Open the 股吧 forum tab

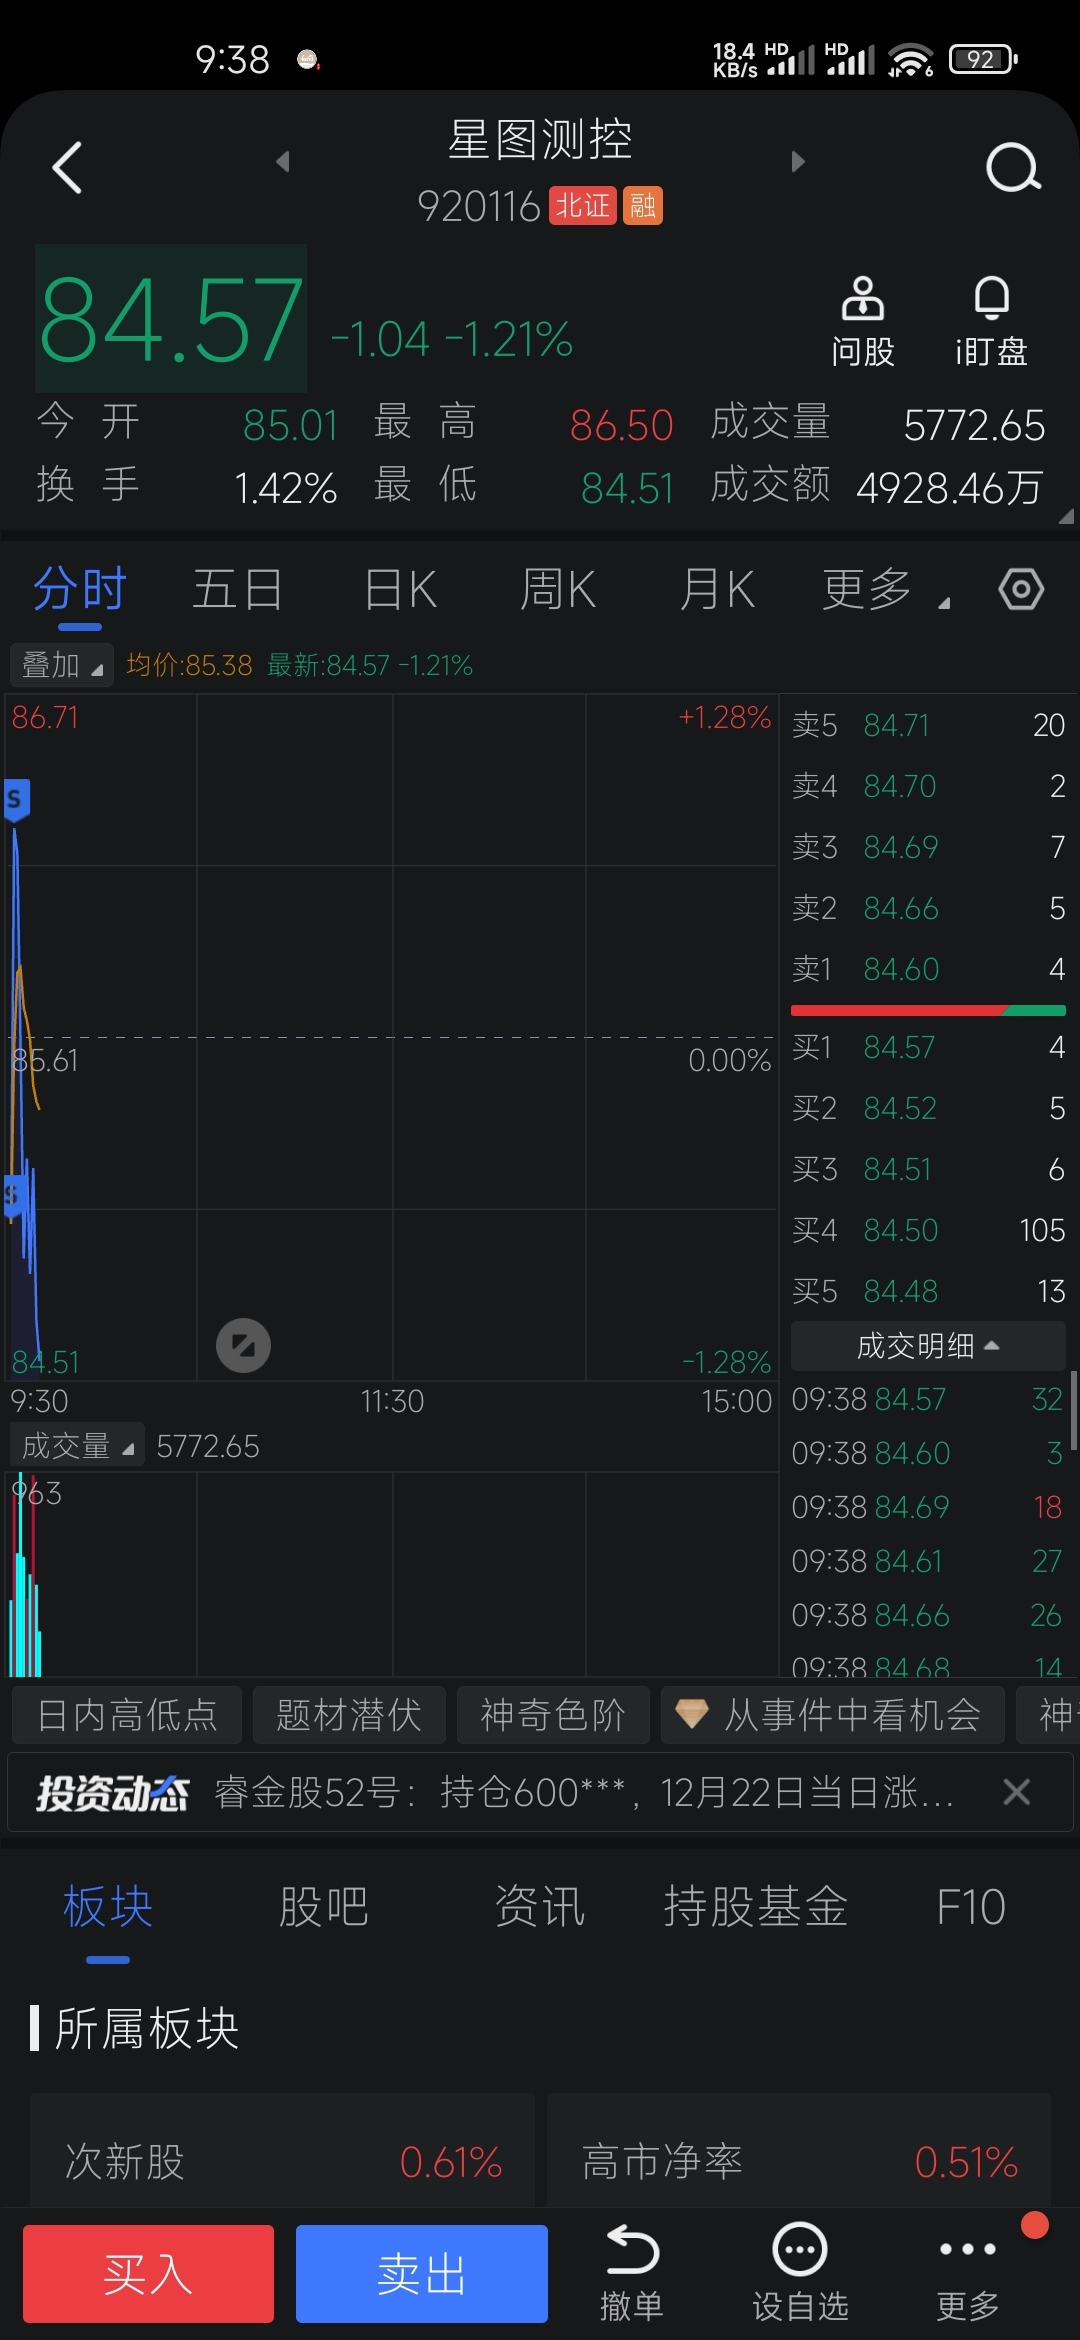tap(324, 1907)
